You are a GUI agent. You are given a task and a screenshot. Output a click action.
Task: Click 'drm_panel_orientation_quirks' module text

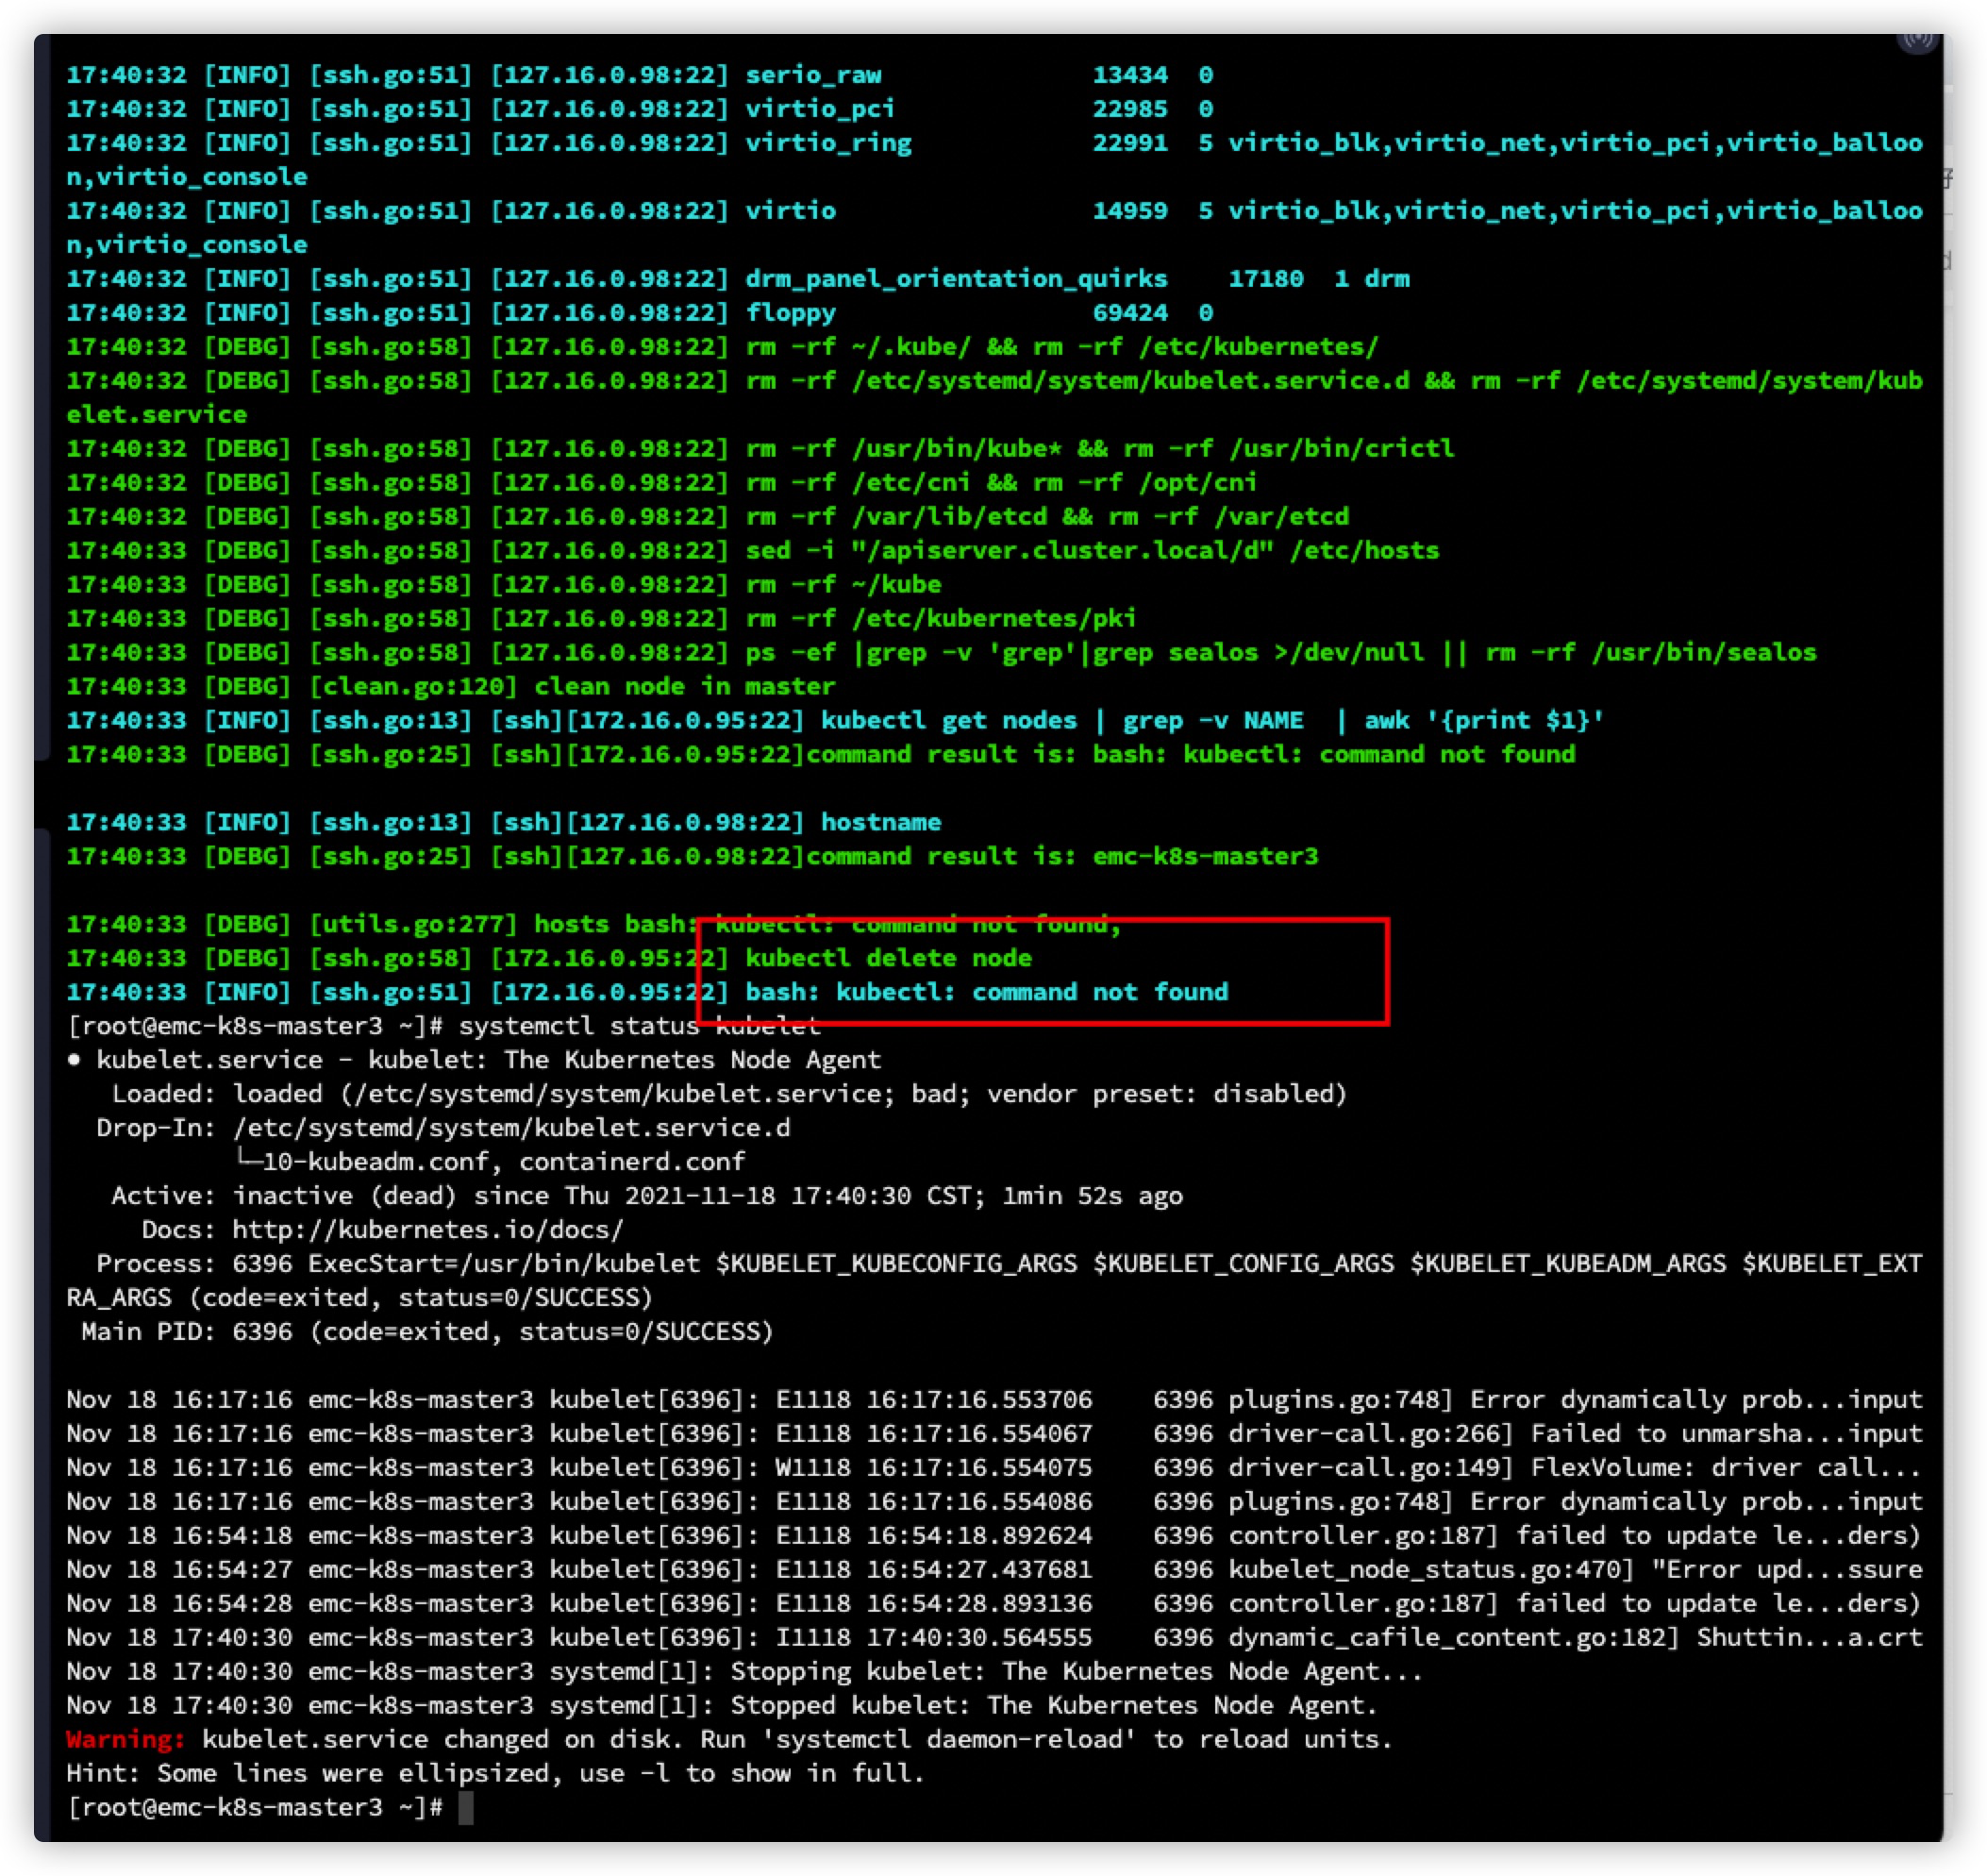[956, 279]
